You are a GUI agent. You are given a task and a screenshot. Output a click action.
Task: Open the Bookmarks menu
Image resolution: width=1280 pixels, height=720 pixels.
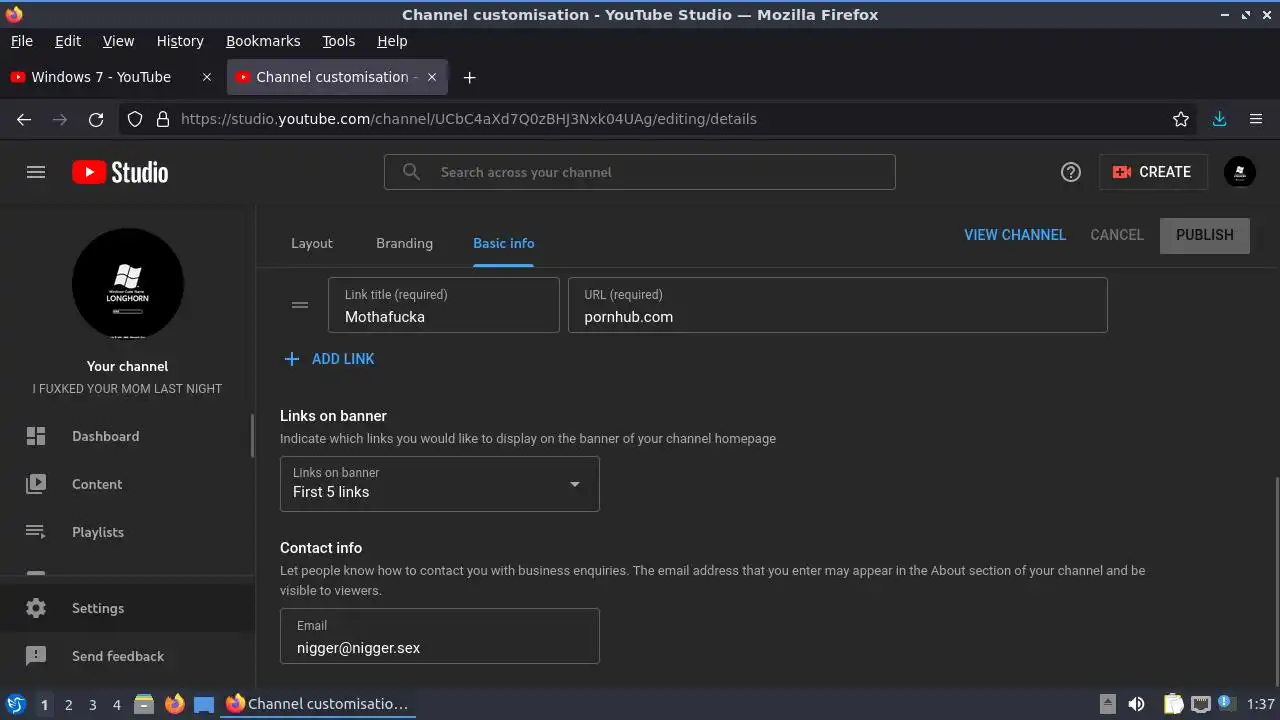pos(263,41)
